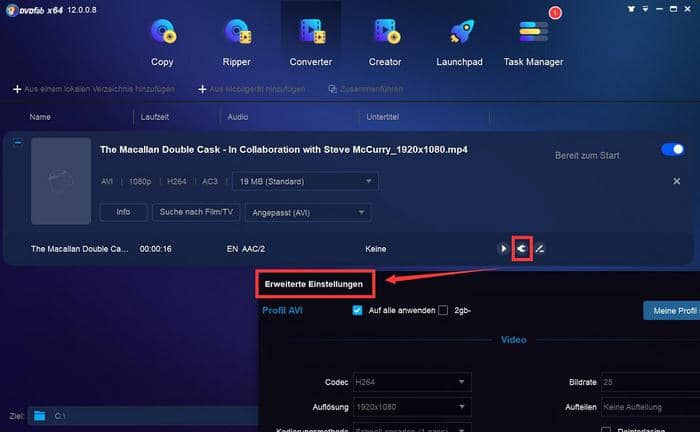Click the Audio column header
Viewport: 700px width, 432px height.
click(x=238, y=117)
